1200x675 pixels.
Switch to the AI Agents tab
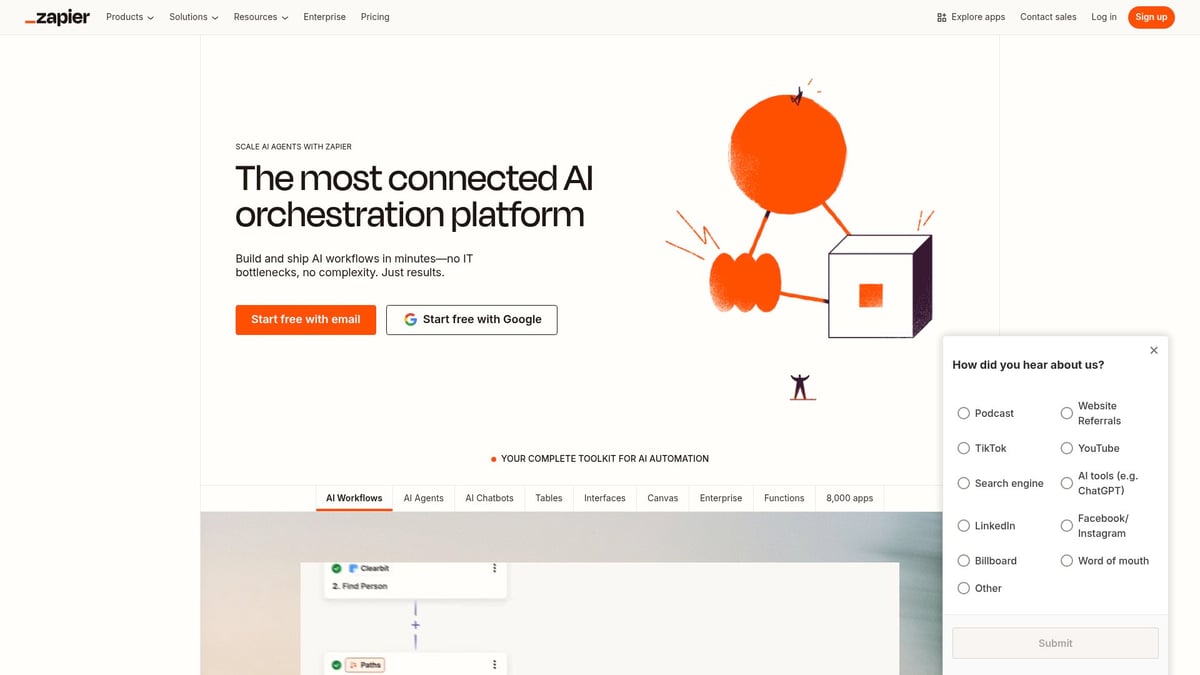pos(423,498)
